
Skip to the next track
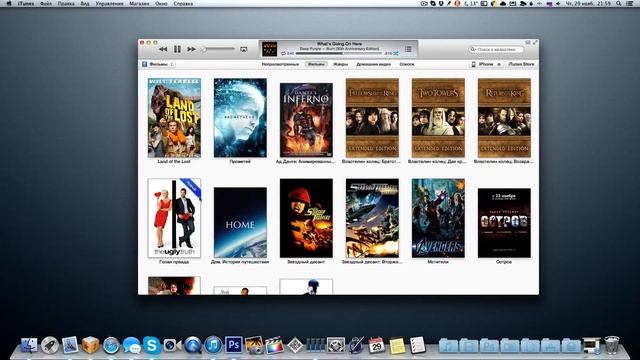pyautogui.click(x=191, y=49)
